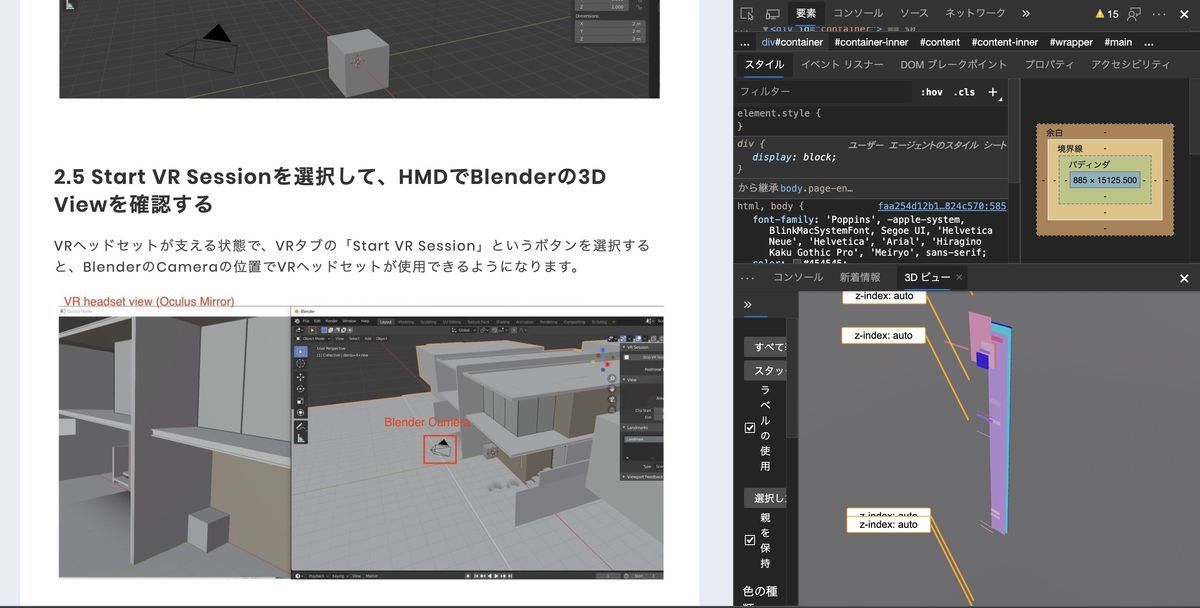Click the heading 2.5 Start VR Session
Viewport: 1200px width, 608px height.
[x=330, y=191]
